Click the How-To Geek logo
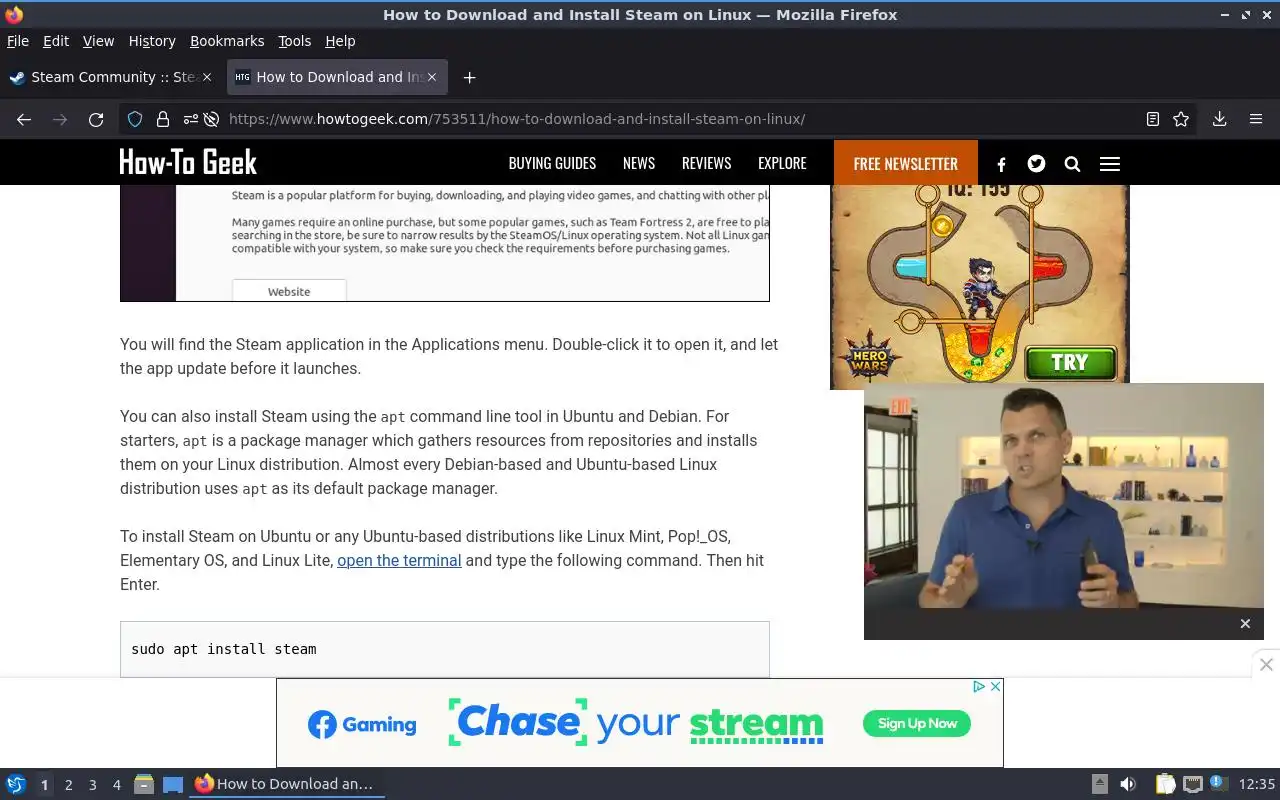The image size is (1280, 800). 188,162
